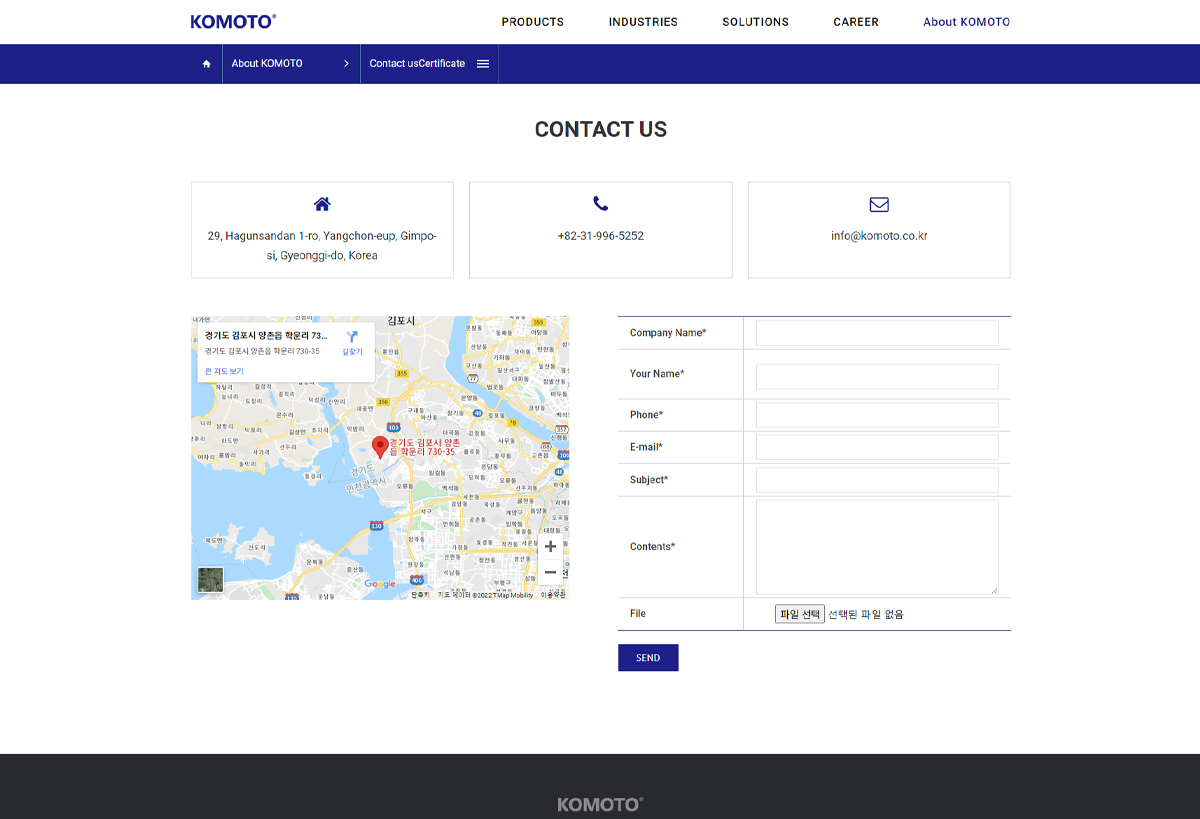
Task: Click the map directions arrow icon
Action: [352, 337]
